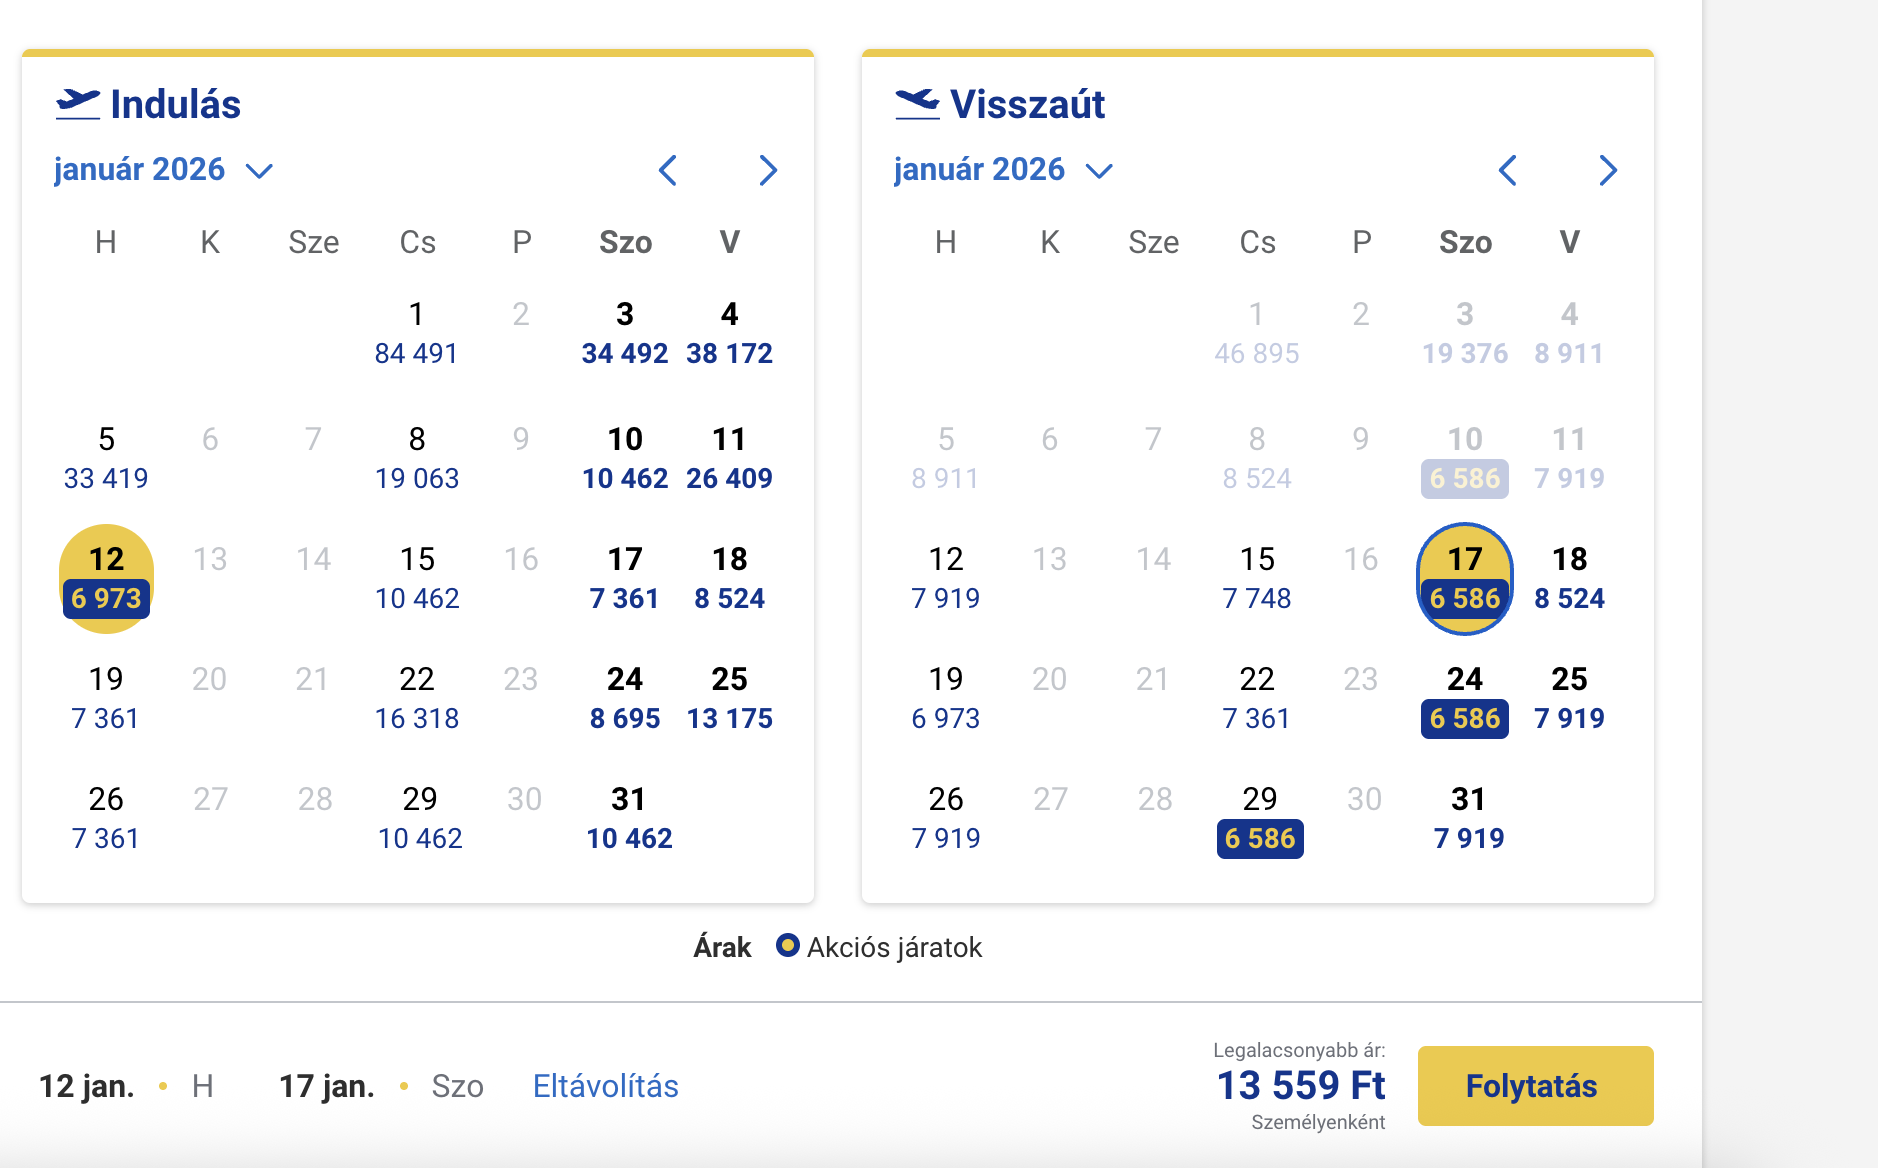
Task: Click the departing plane icon beside Indulás
Action: click(x=78, y=104)
